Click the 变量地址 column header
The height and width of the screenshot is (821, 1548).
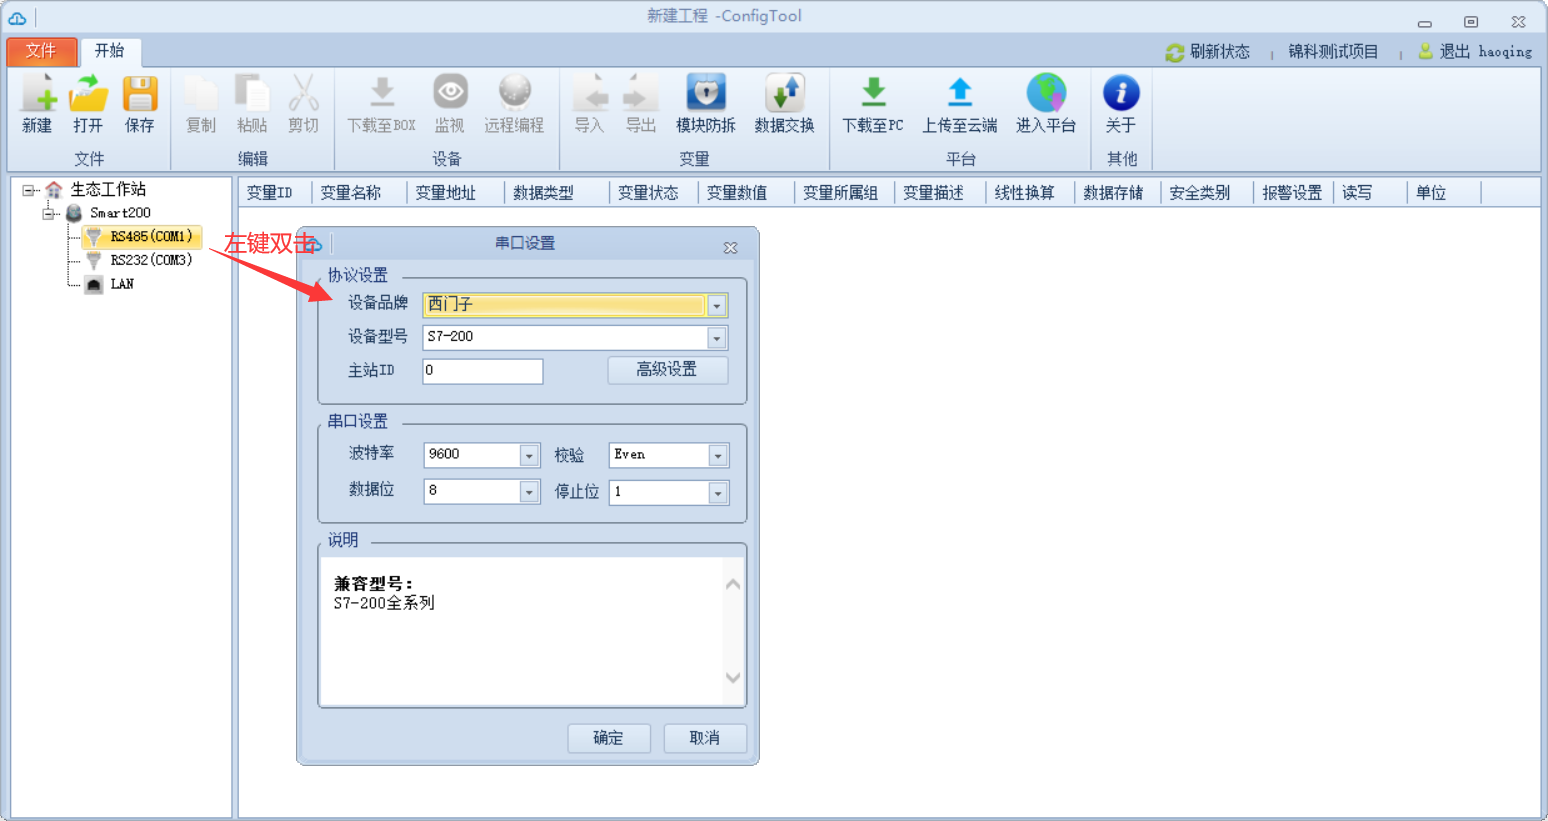click(x=446, y=193)
